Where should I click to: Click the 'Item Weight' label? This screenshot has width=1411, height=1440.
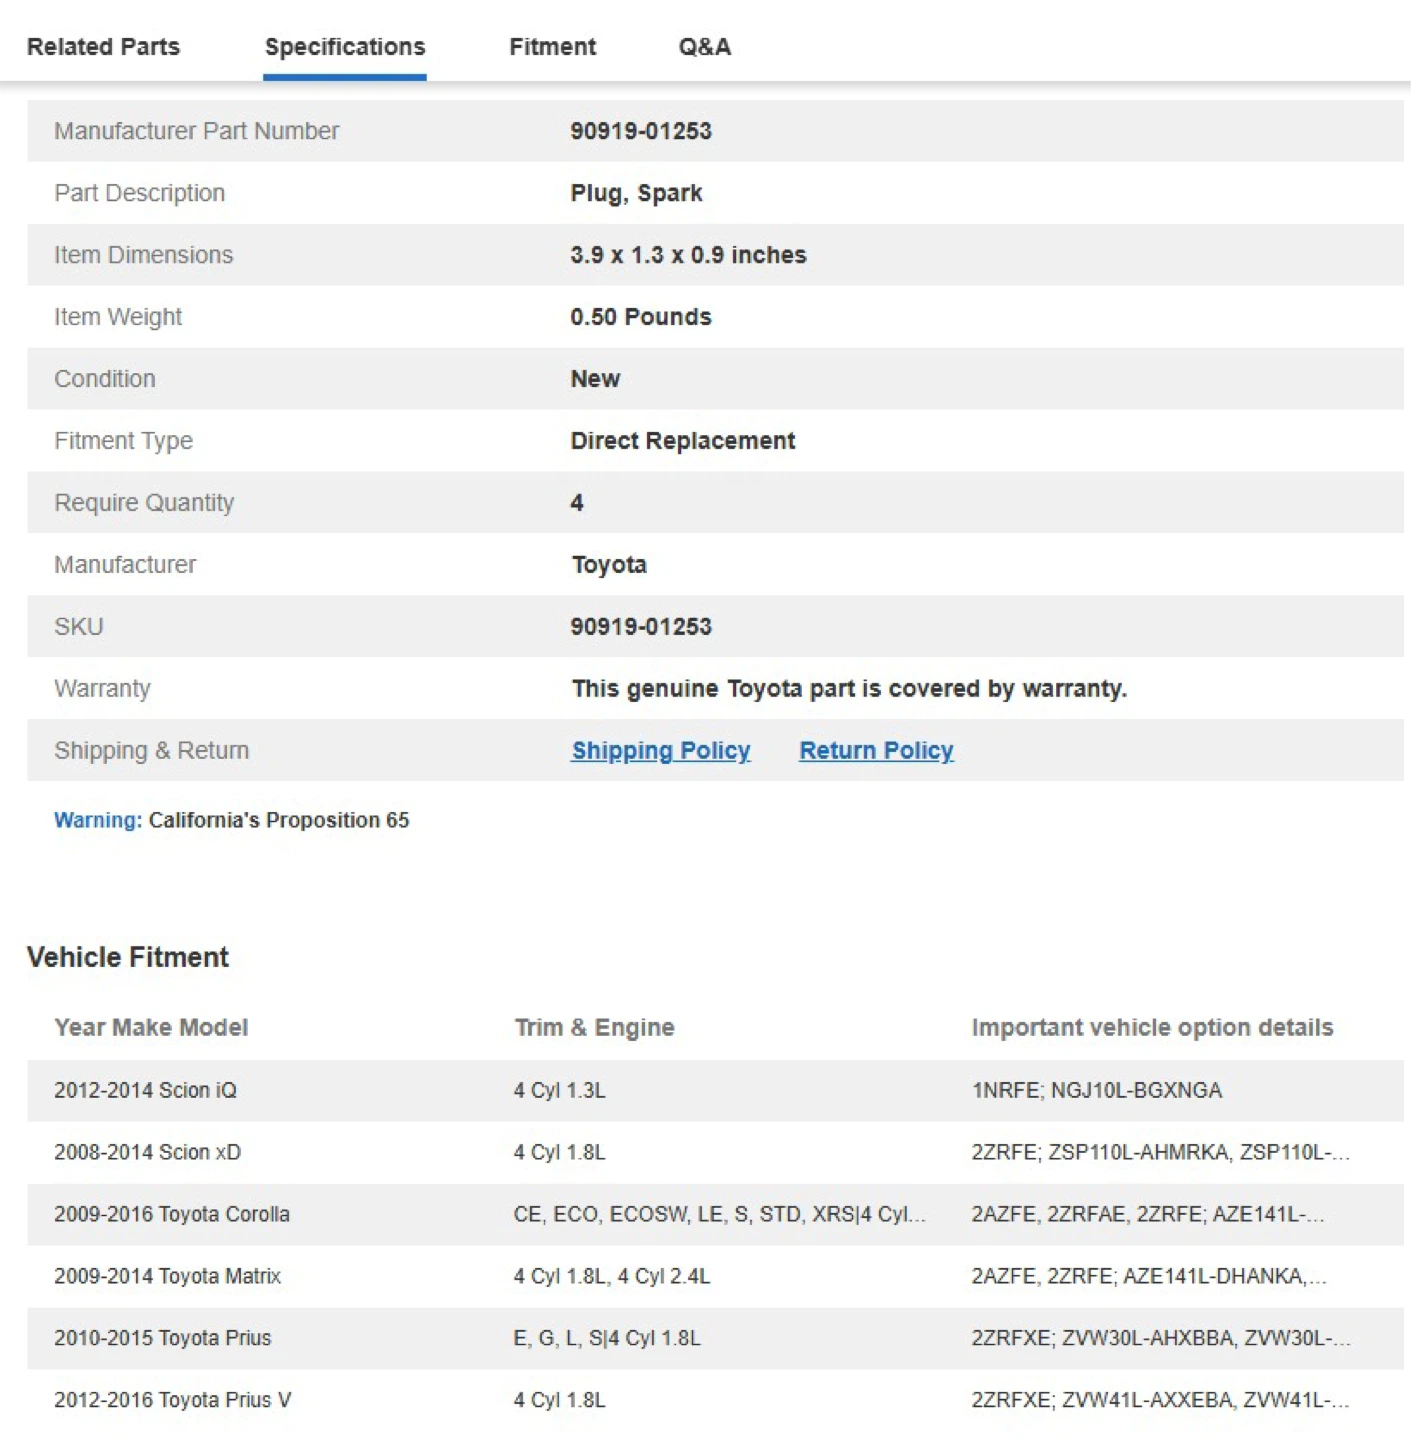118,317
